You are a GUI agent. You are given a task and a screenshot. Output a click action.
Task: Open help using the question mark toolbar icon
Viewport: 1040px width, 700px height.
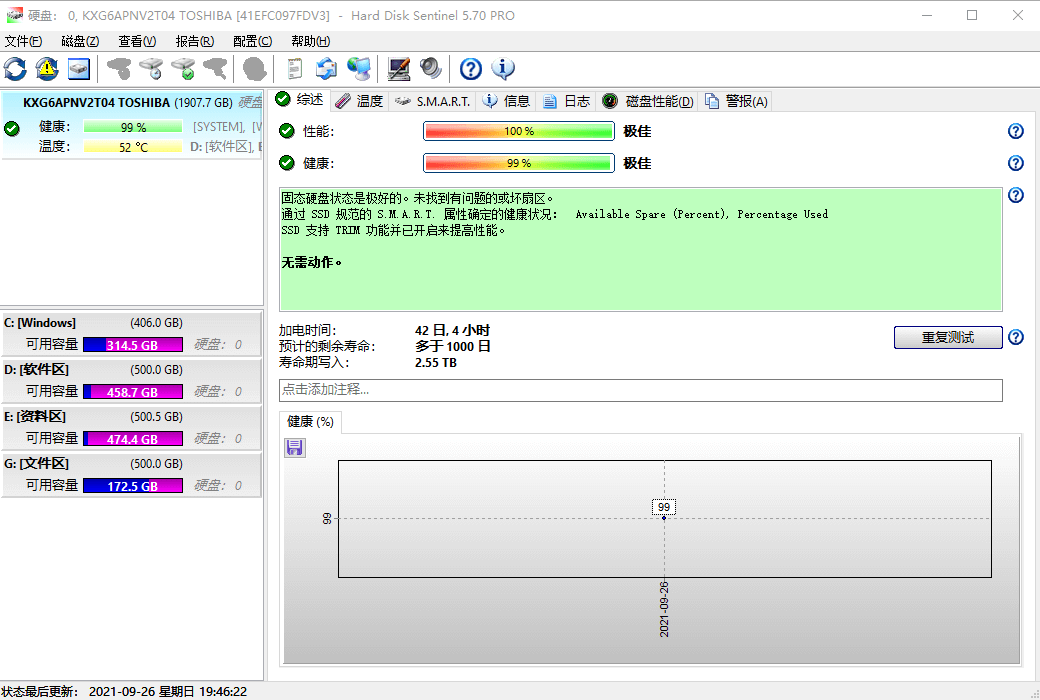(470, 68)
